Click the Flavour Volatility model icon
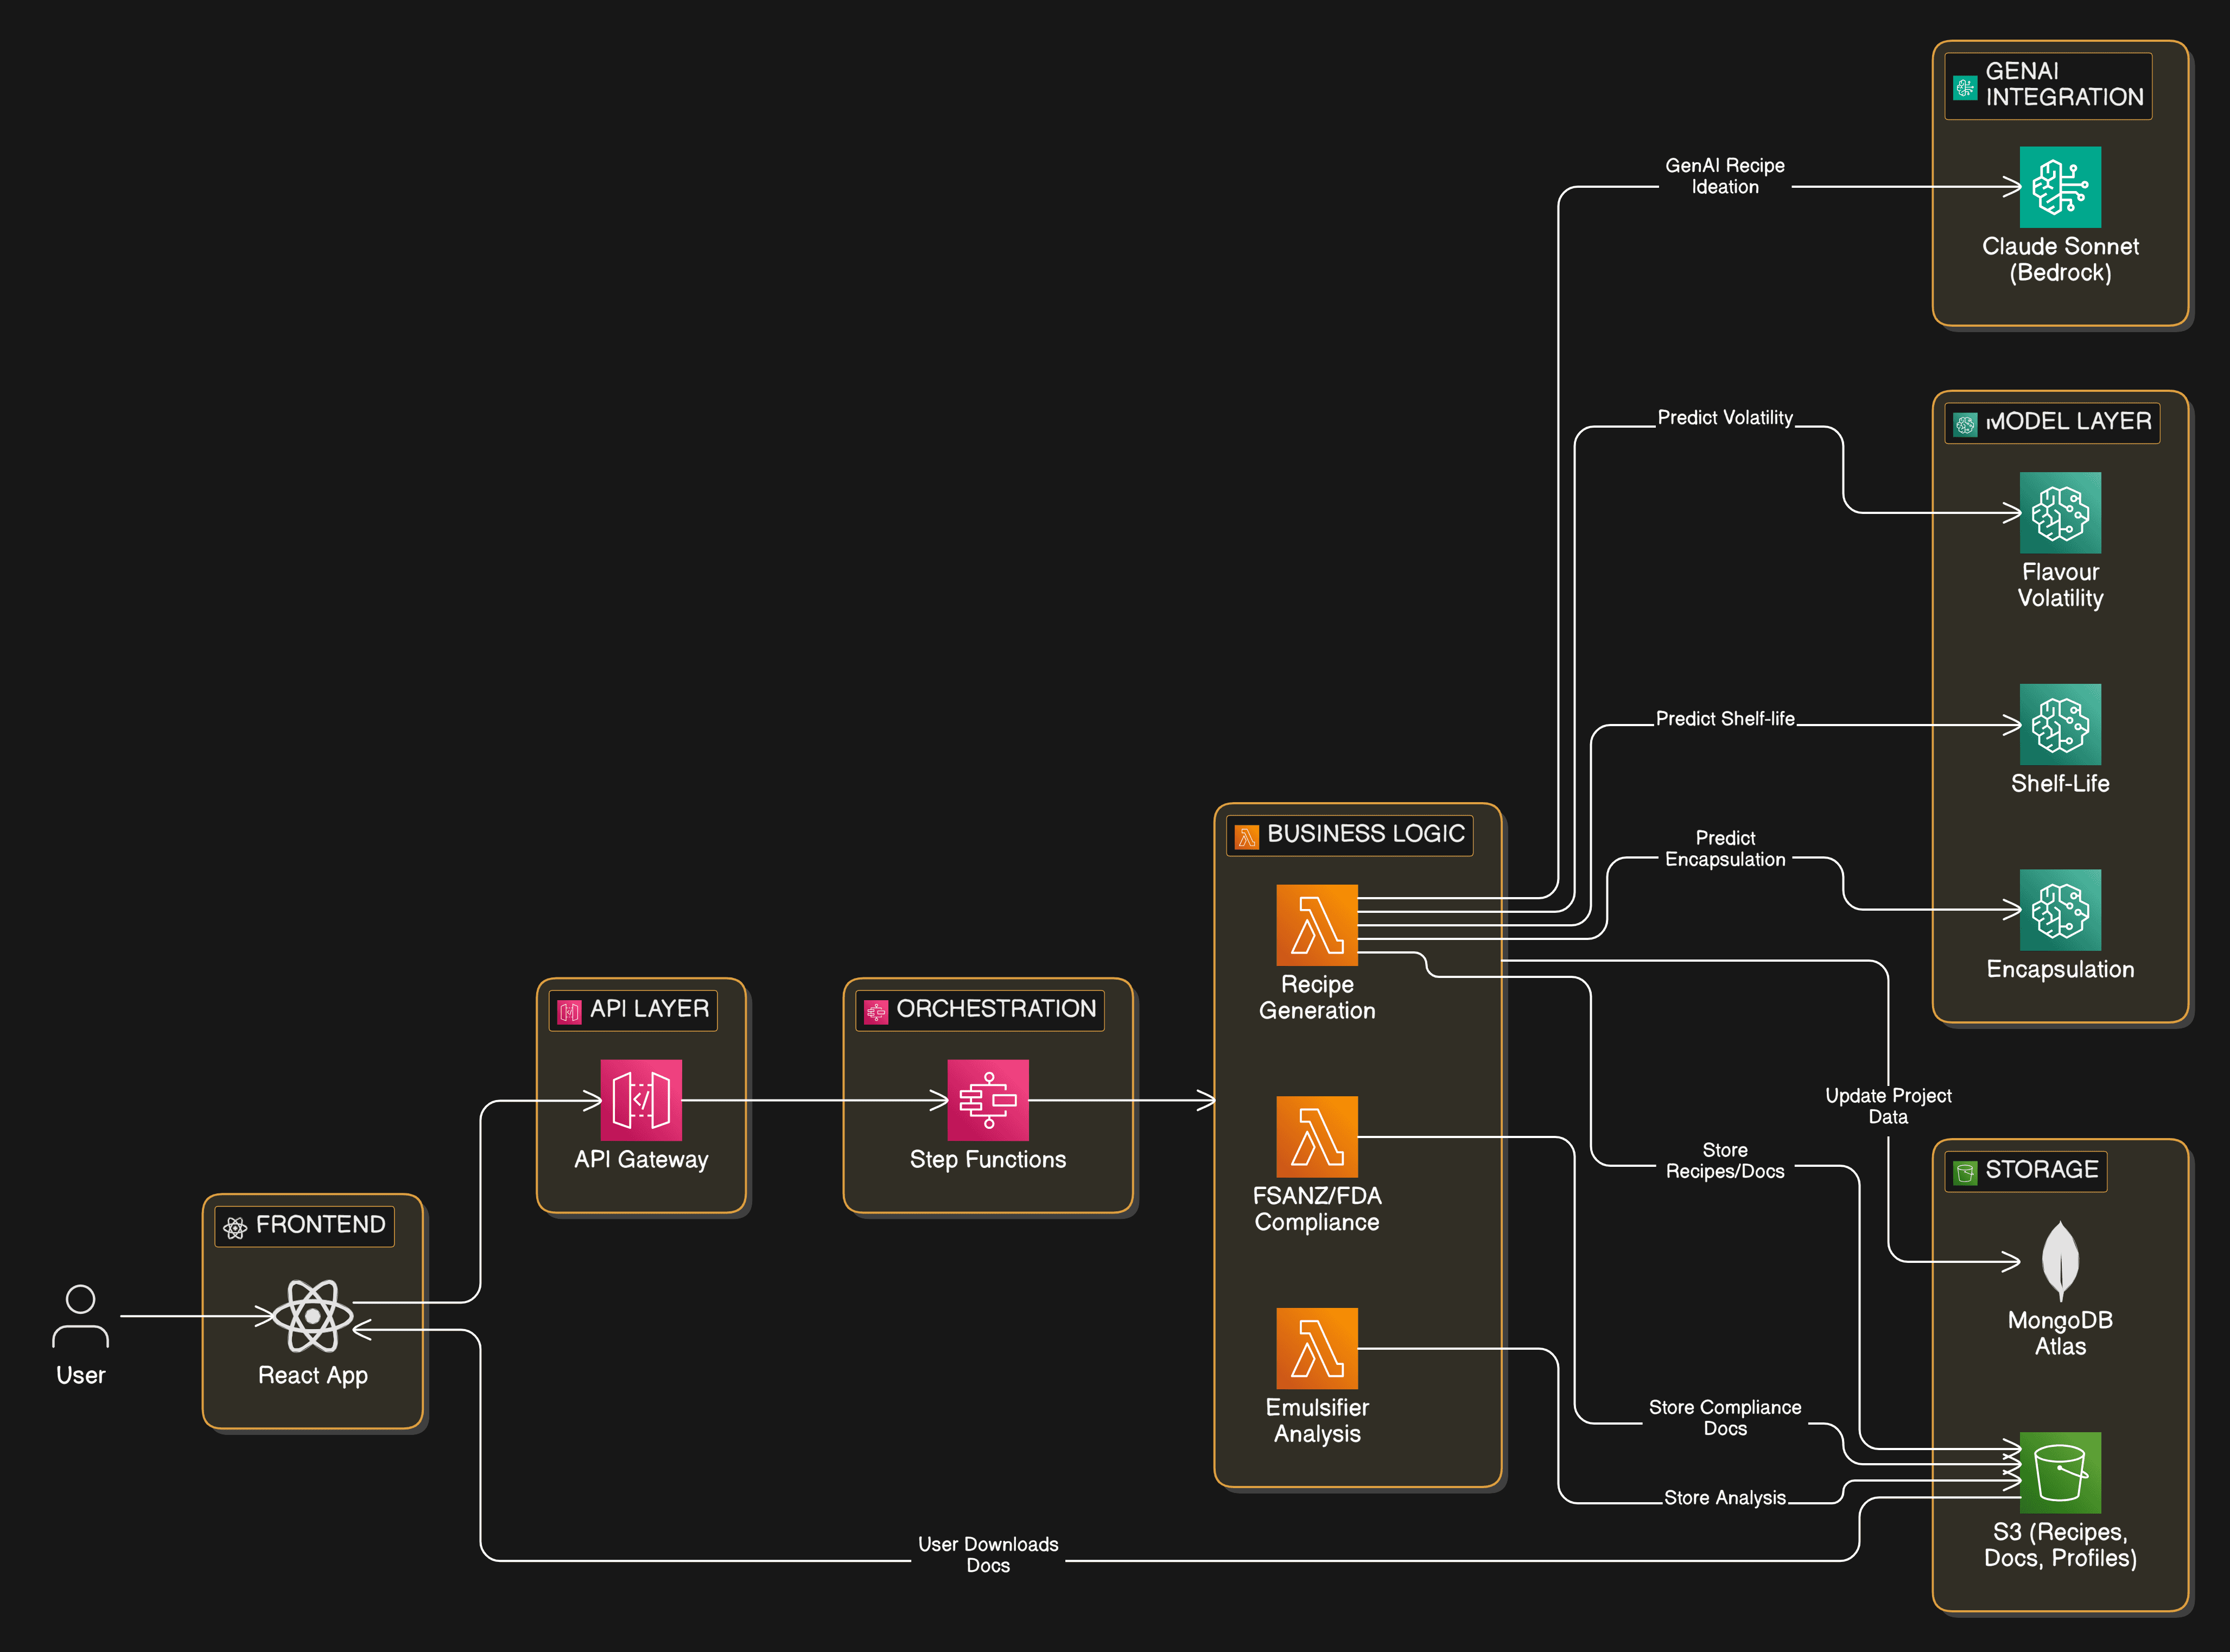 click(x=2060, y=513)
